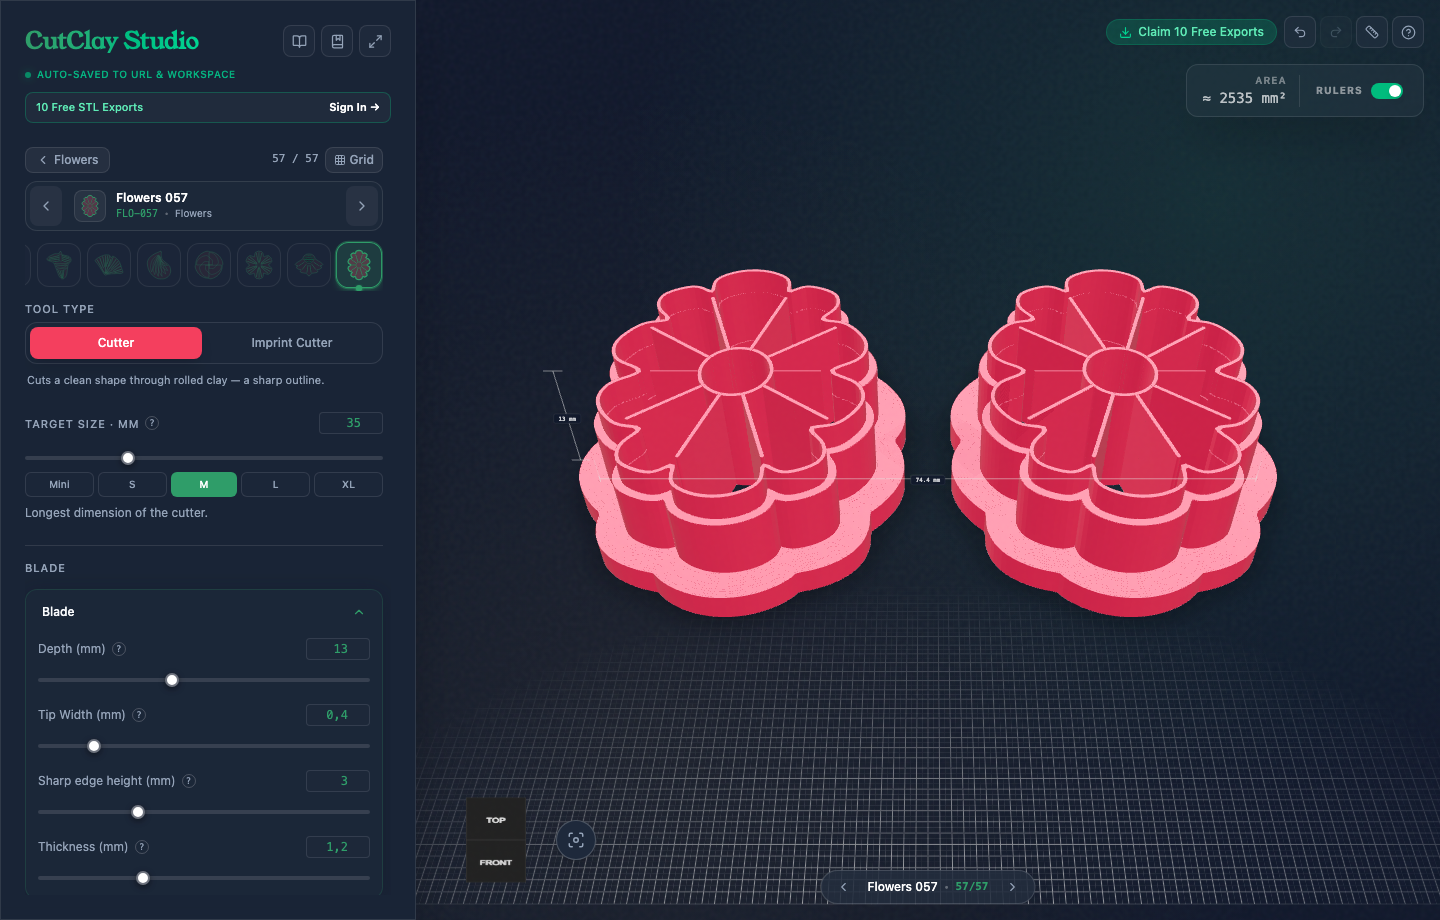Select the Cutter tool type
This screenshot has width=1440, height=920.
[x=116, y=343]
